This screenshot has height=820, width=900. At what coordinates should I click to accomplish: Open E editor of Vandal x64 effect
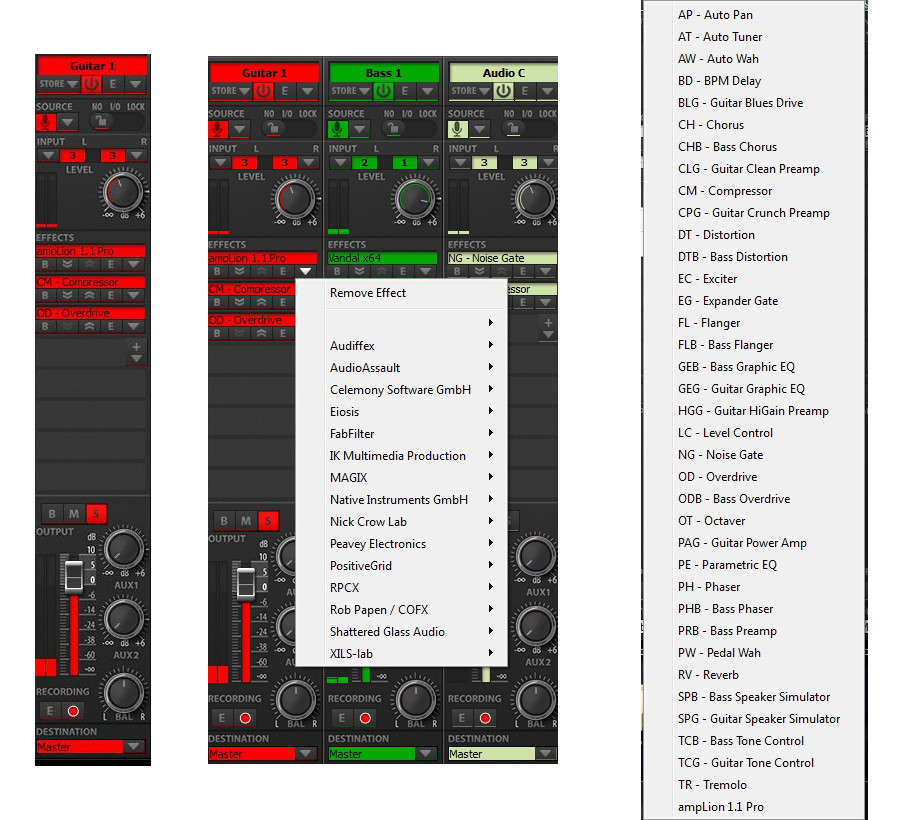pos(404,271)
